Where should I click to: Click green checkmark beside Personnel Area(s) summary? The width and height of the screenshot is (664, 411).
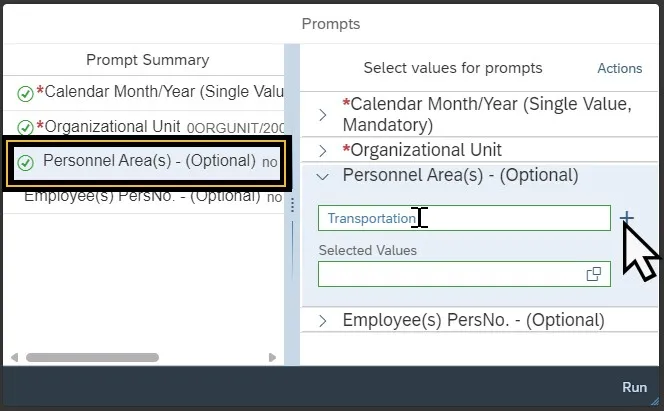26,162
